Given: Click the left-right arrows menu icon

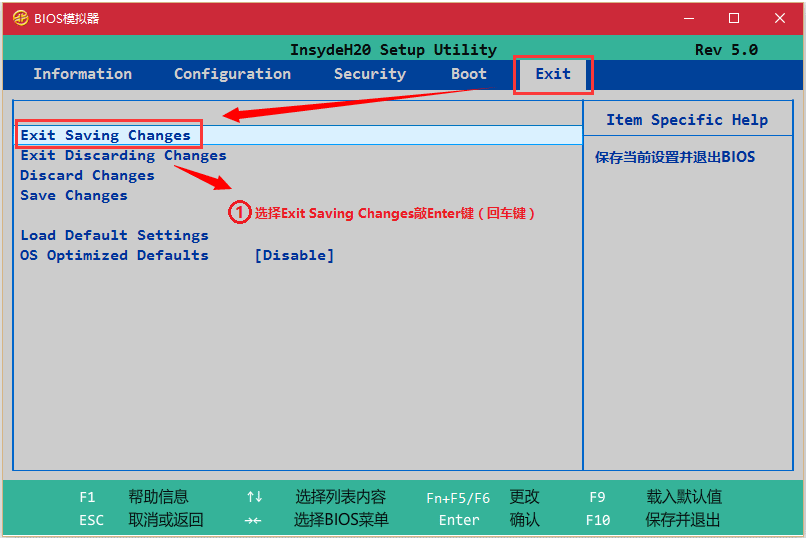Looking at the screenshot, I should click(255, 520).
